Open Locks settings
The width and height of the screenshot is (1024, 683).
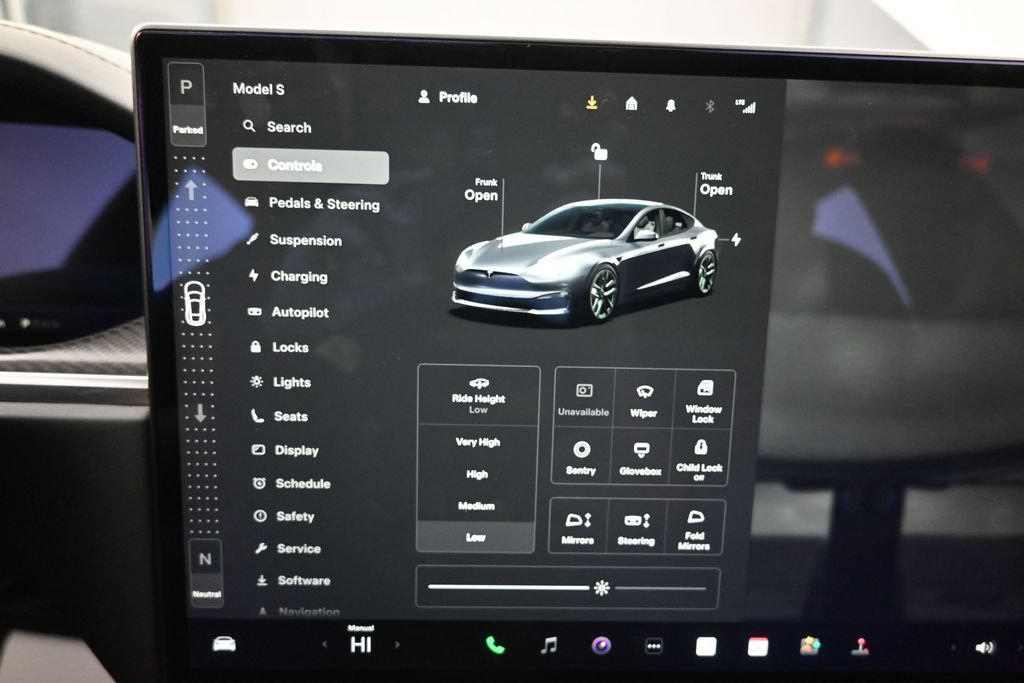click(x=279, y=347)
